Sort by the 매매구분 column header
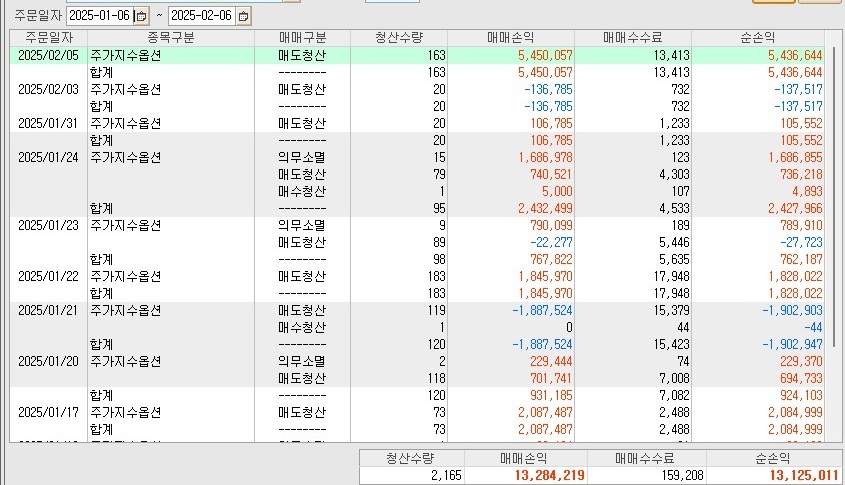The height and width of the screenshot is (485, 845). coord(302,38)
